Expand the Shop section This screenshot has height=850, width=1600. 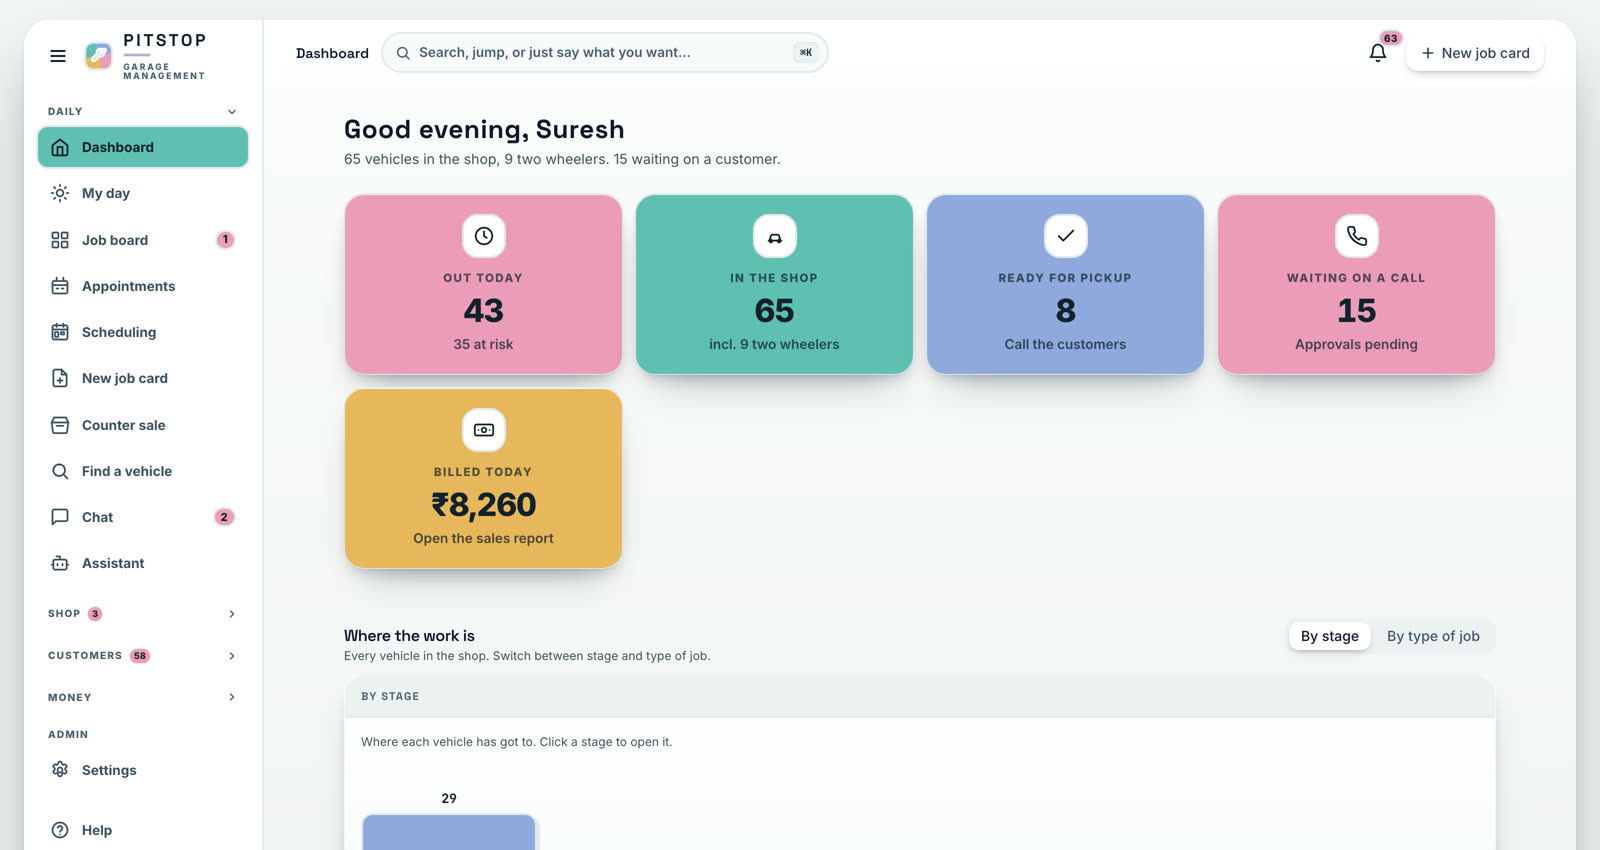point(143,614)
